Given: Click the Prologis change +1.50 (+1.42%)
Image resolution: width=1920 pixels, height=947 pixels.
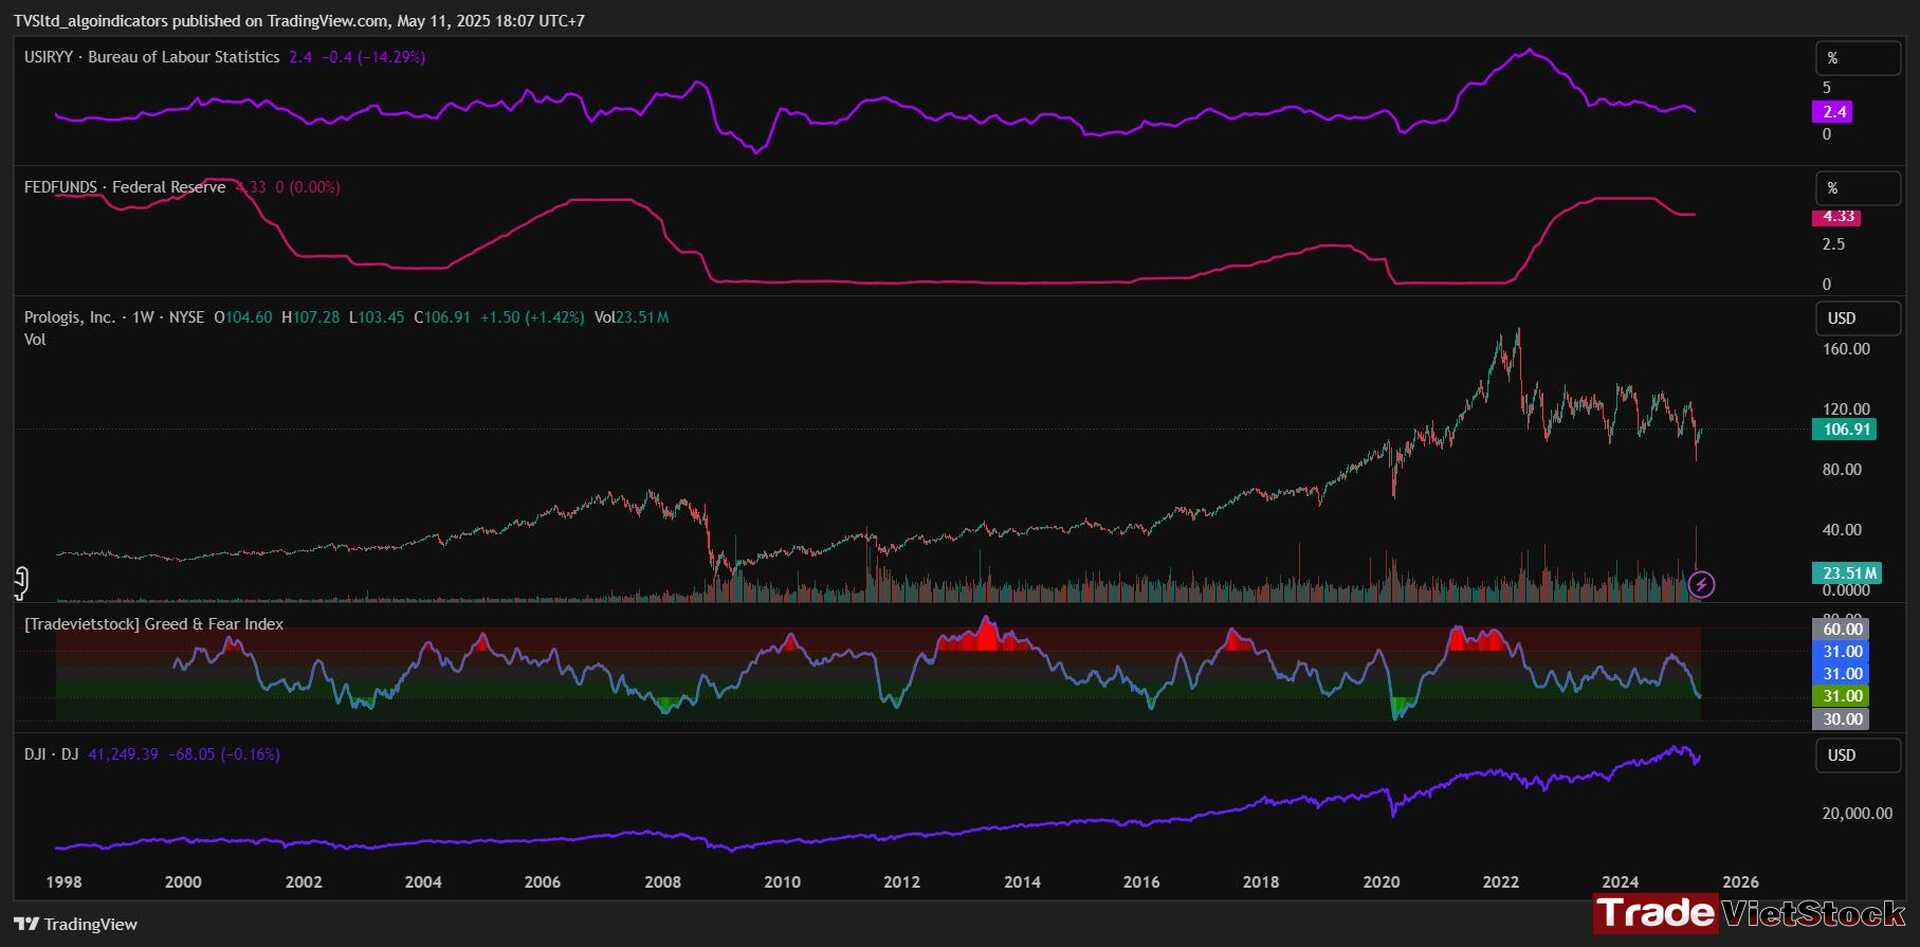Looking at the screenshot, I should click(x=532, y=317).
